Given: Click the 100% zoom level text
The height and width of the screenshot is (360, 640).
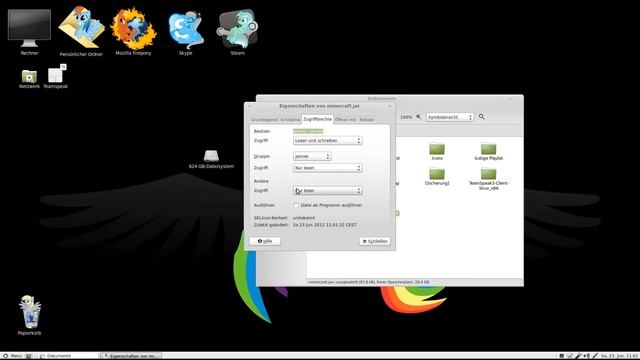Looking at the screenshot, I should (x=406, y=117).
